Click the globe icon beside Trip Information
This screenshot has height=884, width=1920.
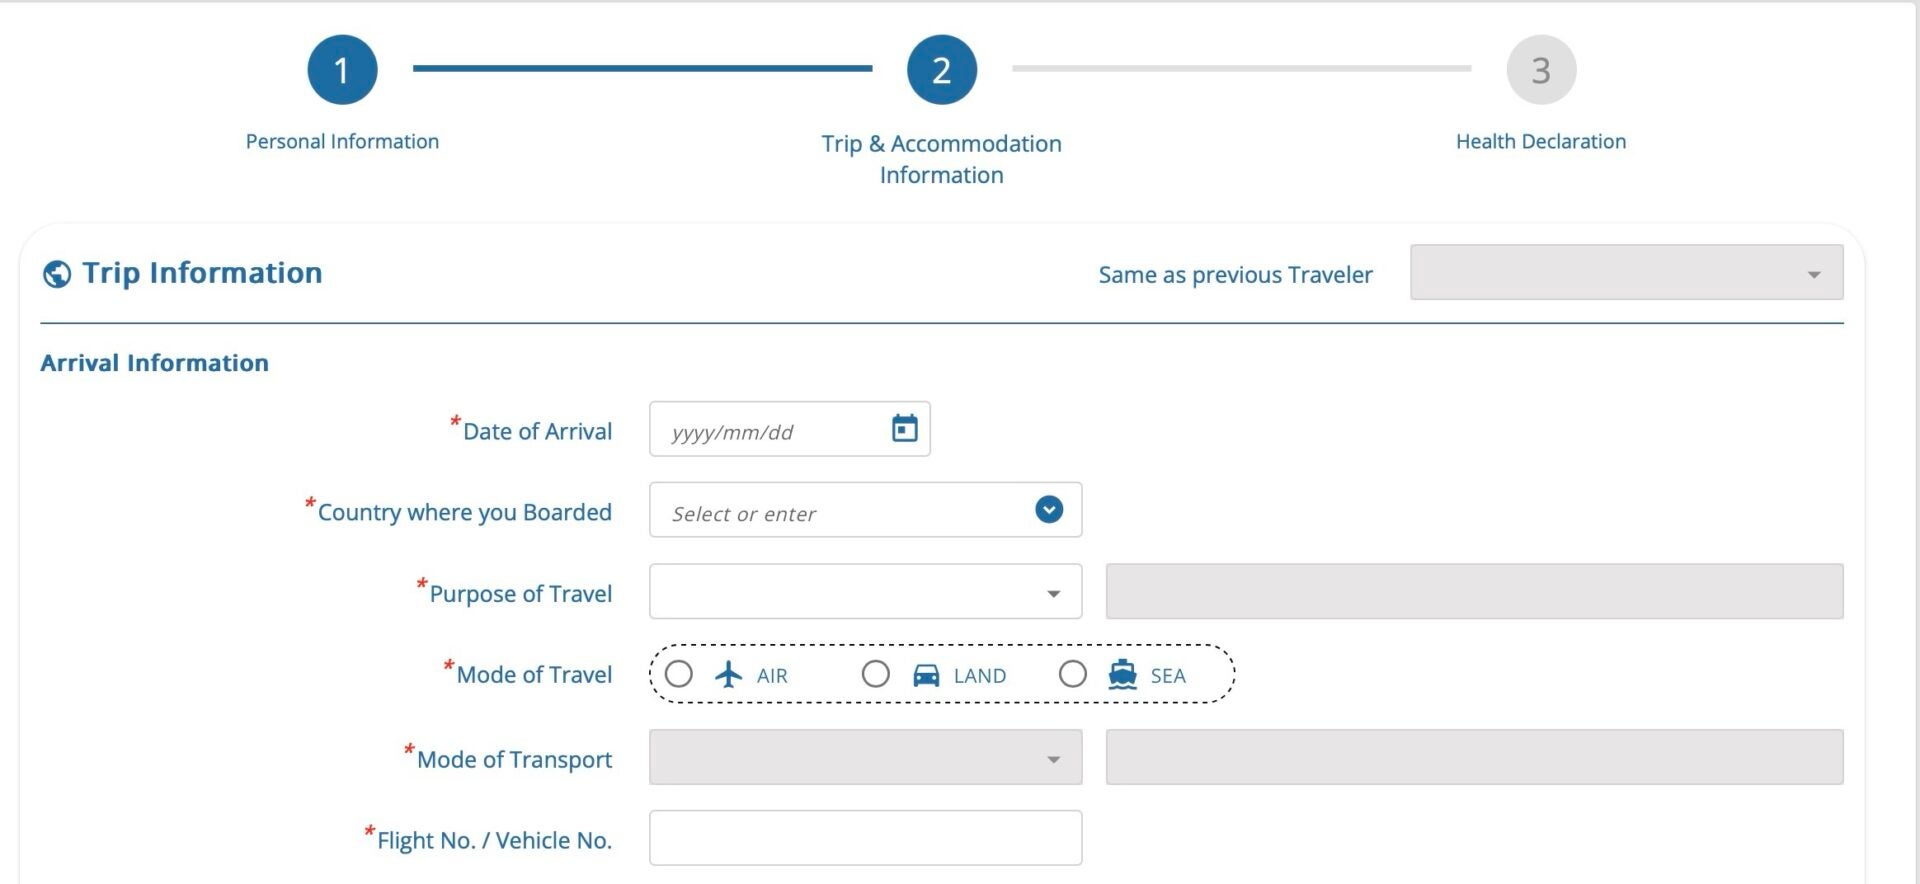coord(57,274)
